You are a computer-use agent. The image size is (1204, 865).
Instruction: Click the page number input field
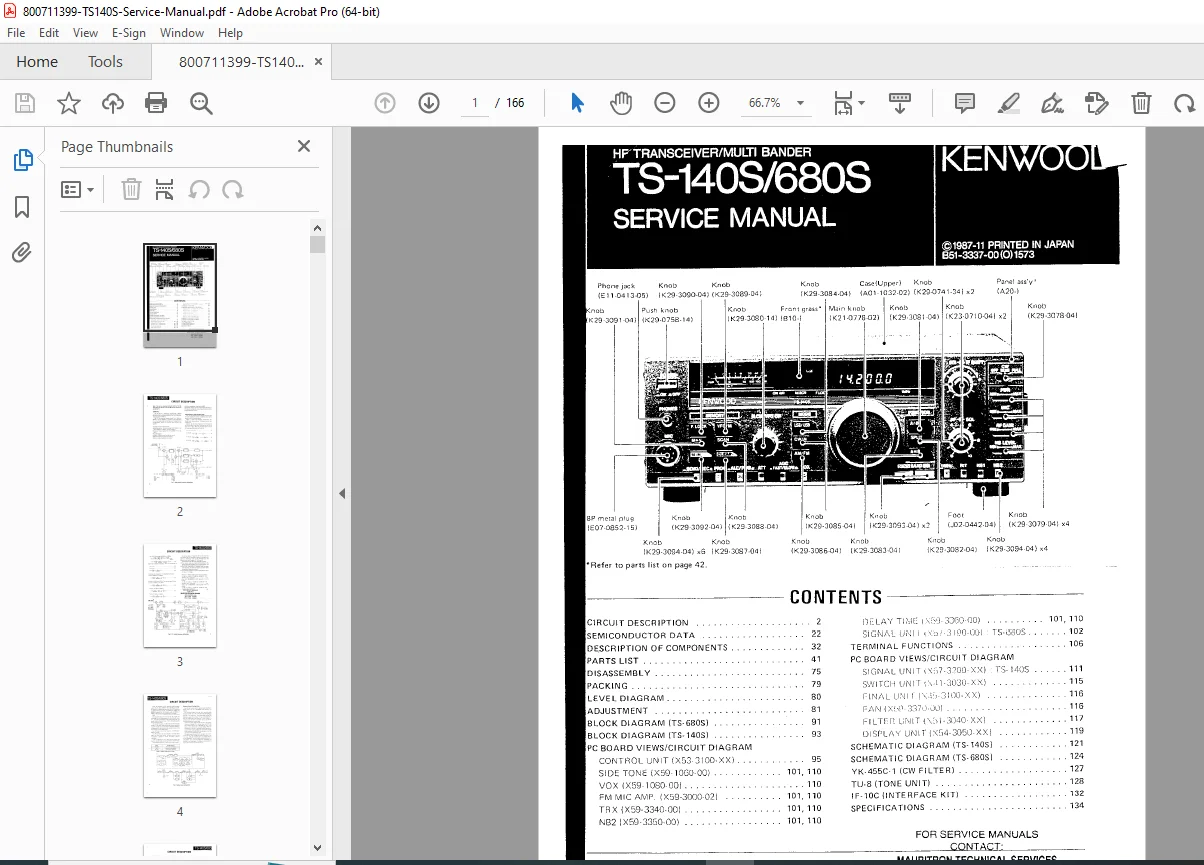pos(474,103)
